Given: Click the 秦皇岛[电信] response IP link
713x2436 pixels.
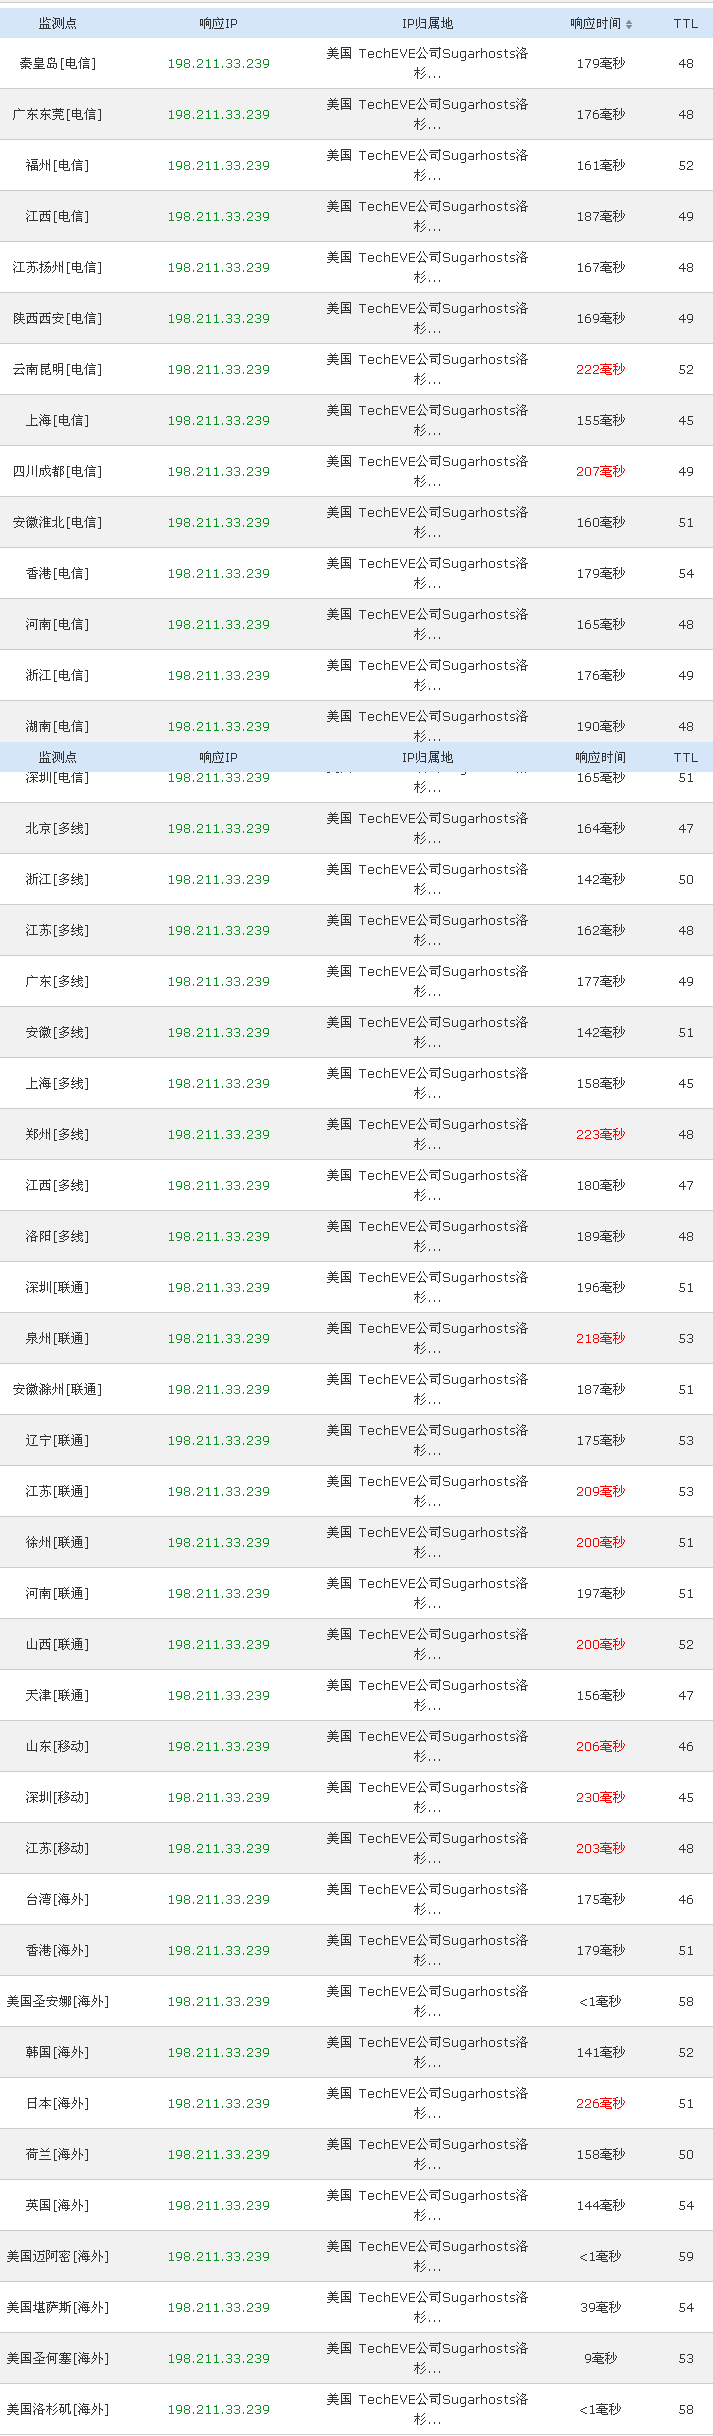Looking at the screenshot, I should [x=218, y=63].
